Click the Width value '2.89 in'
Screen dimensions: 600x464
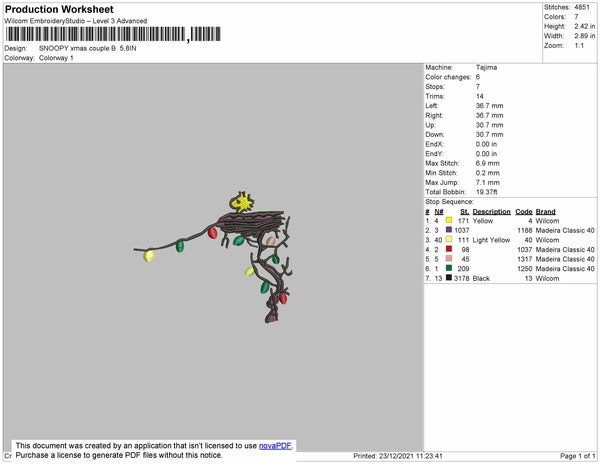tap(584, 36)
